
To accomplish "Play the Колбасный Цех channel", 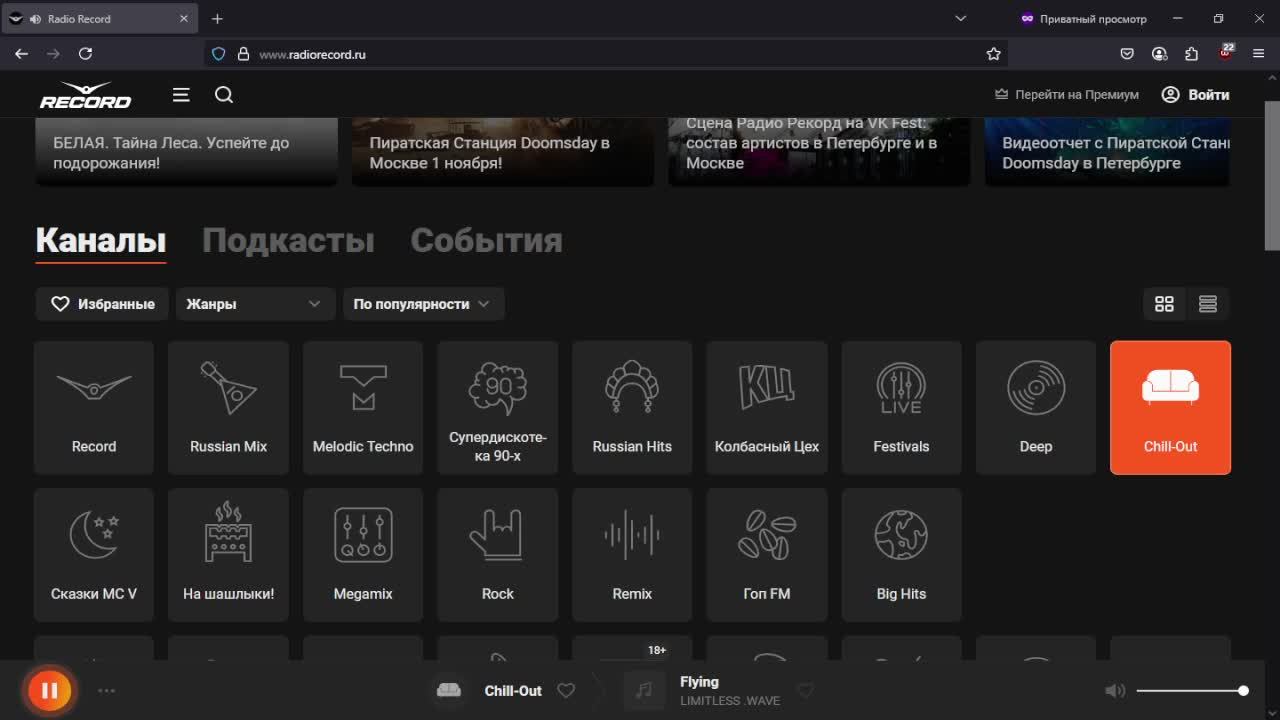I will point(767,408).
